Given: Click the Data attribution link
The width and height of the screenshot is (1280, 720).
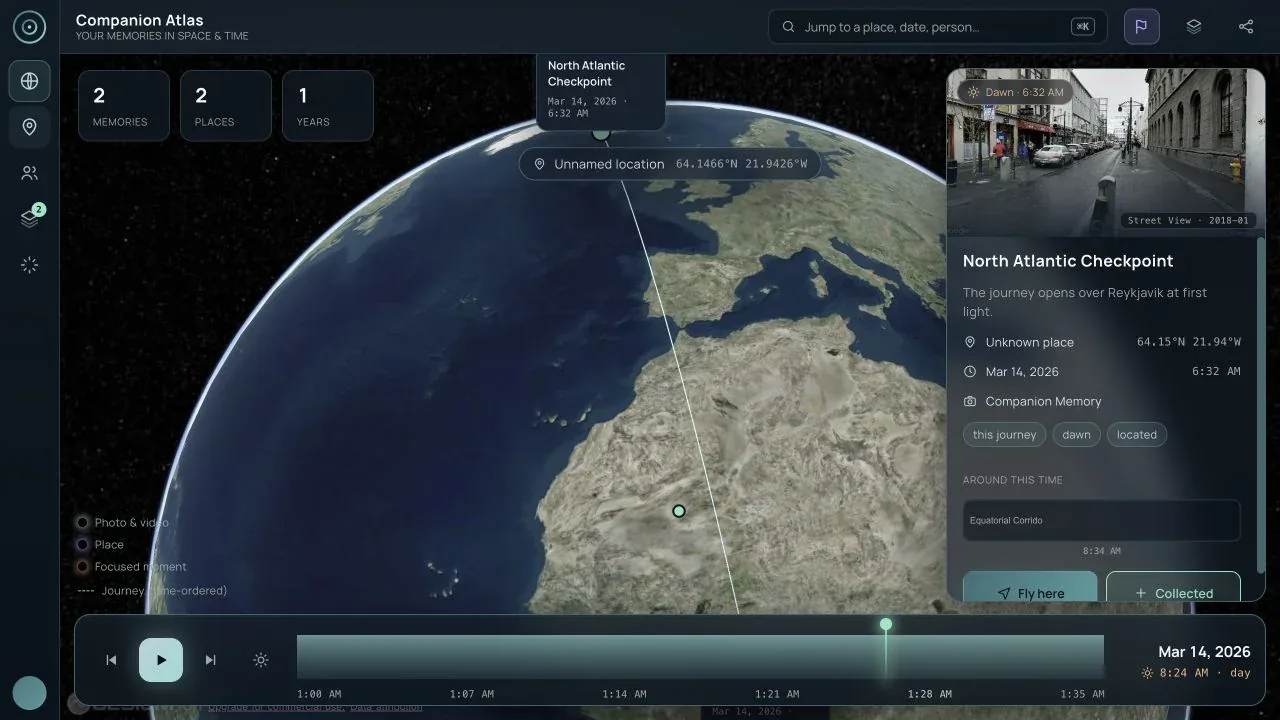Looking at the screenshot, I should 386,707.
